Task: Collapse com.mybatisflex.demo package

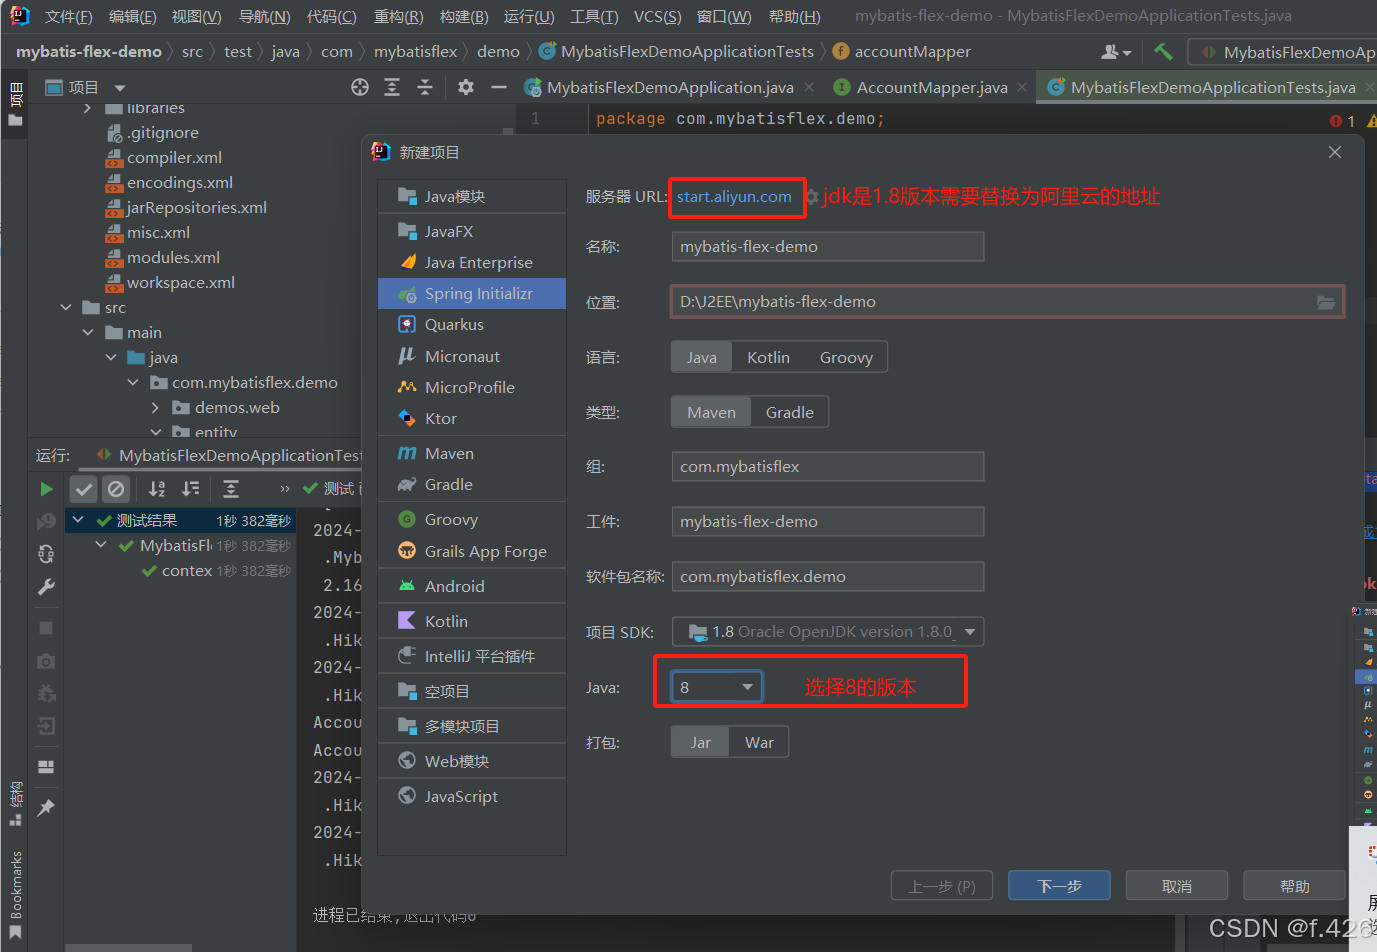Action: click(x=133, y=383)
